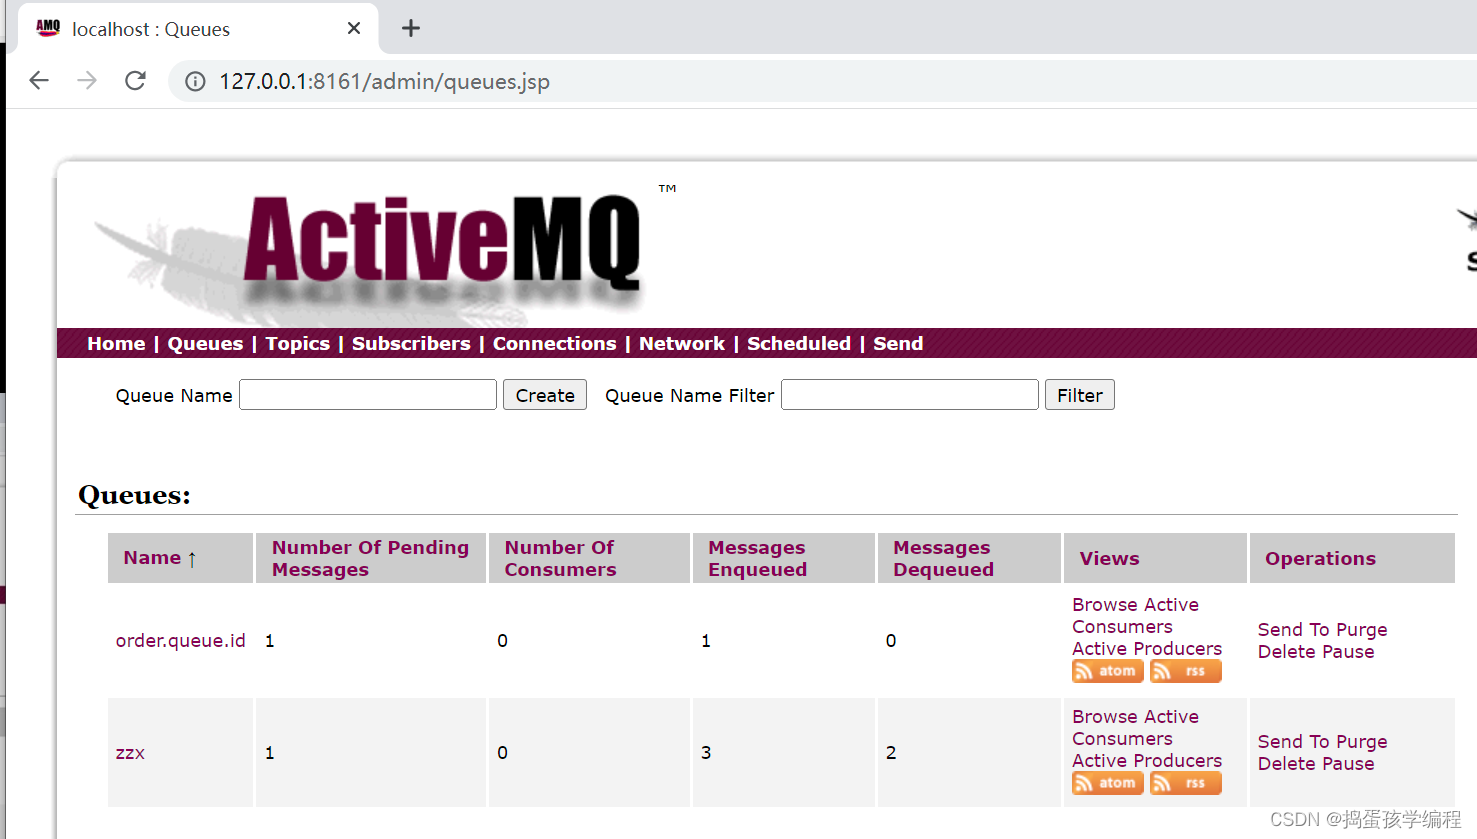Click the atom feed icon for order.queue.id

[x=1107, y=671]
